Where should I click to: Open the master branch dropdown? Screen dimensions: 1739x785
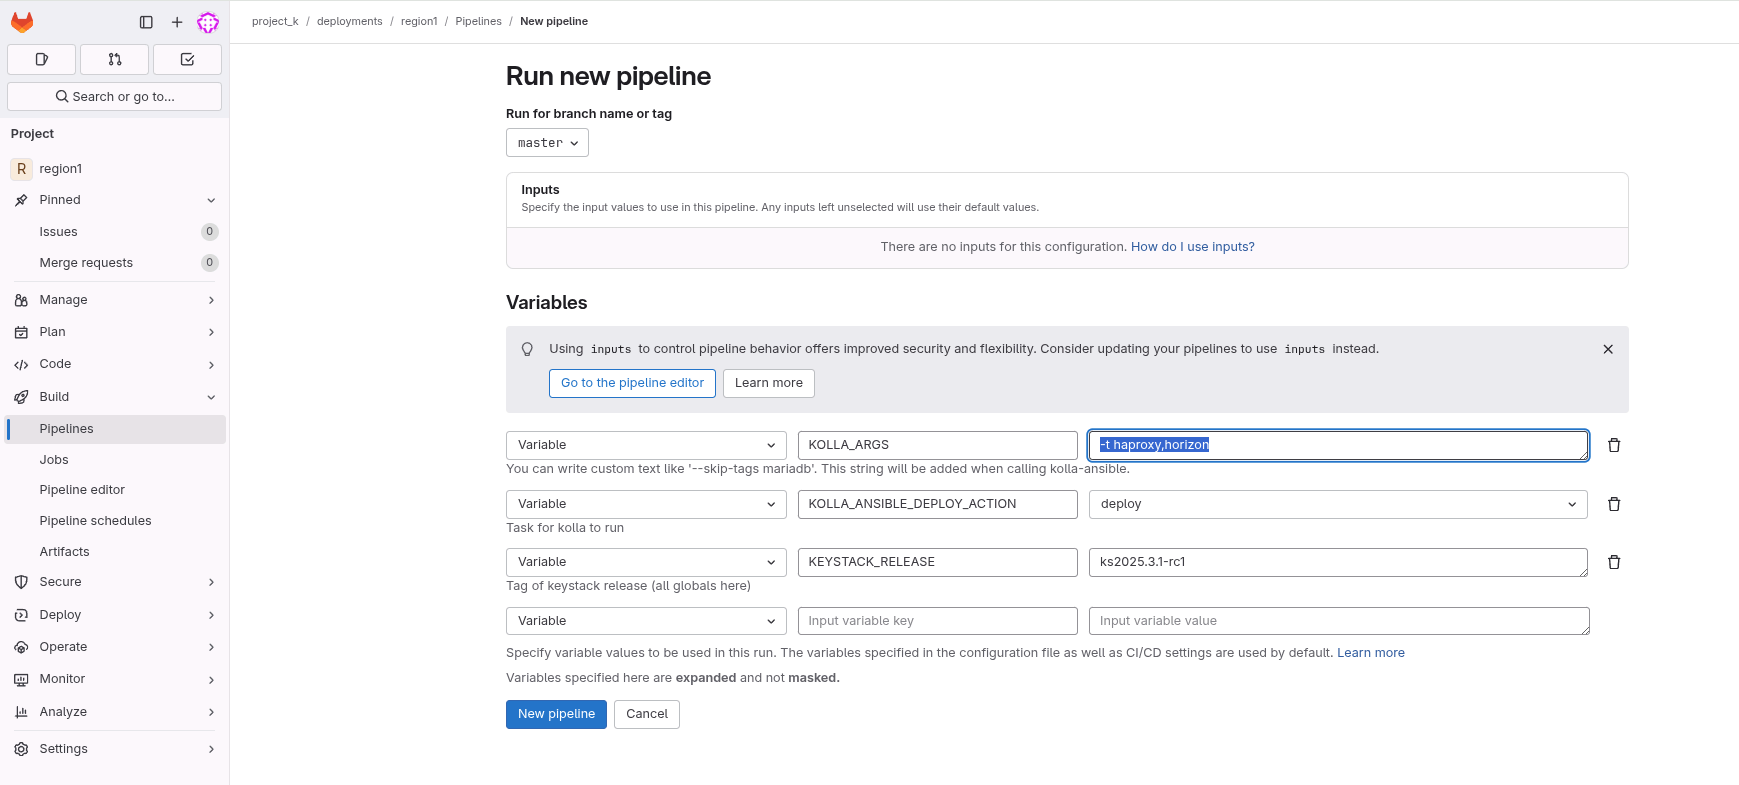(x=547, y=143)
